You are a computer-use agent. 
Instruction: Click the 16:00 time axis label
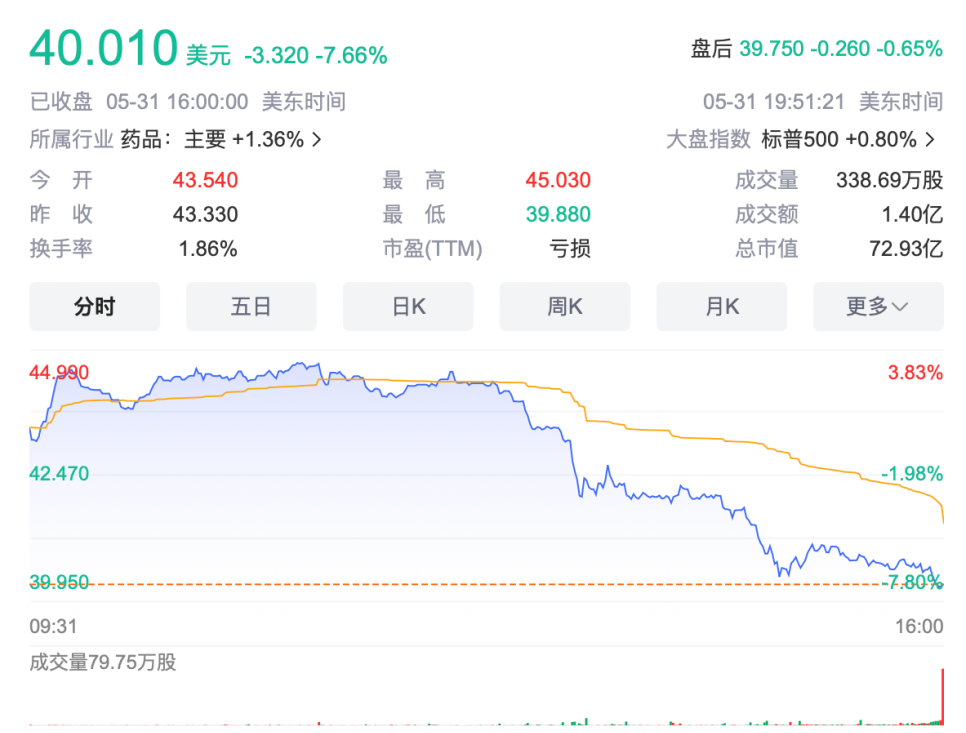point(919,626)
